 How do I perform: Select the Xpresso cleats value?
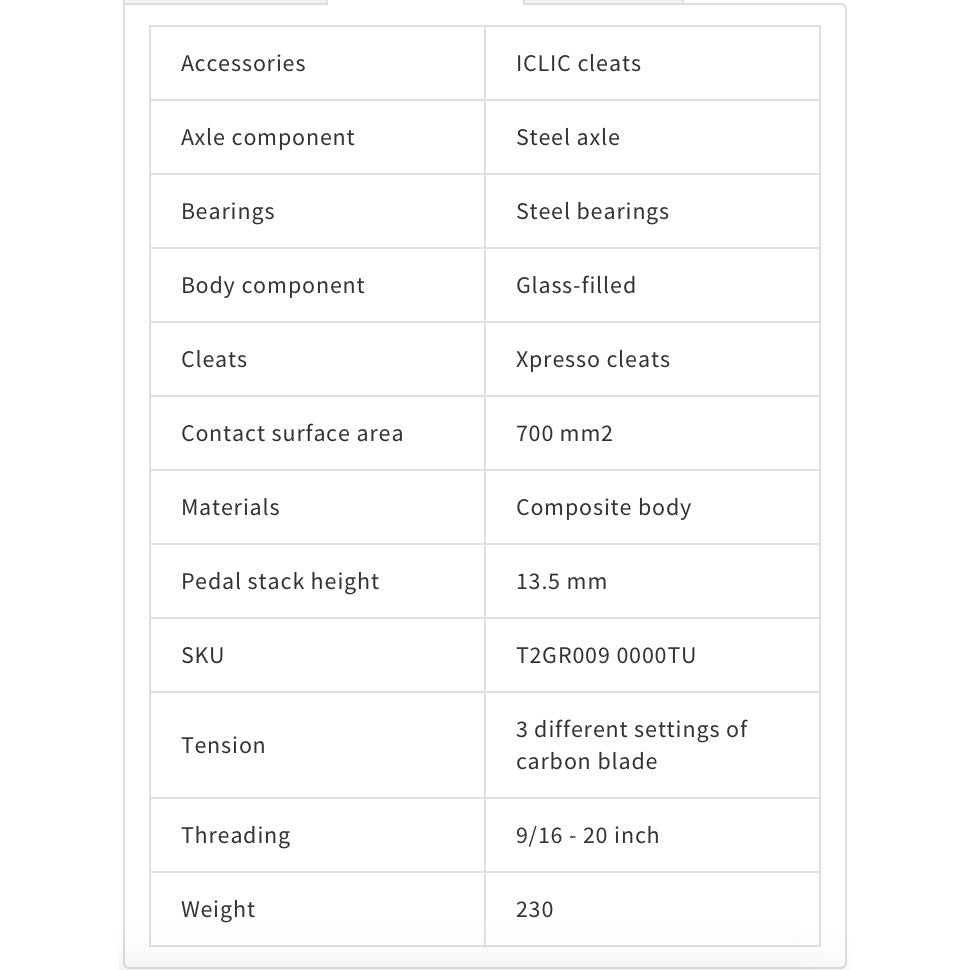593,360
